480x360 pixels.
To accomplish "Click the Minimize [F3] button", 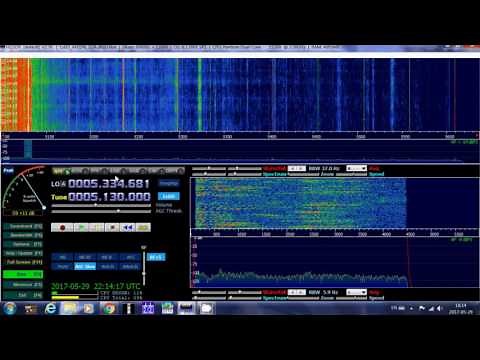I will [x=23, y=285].
